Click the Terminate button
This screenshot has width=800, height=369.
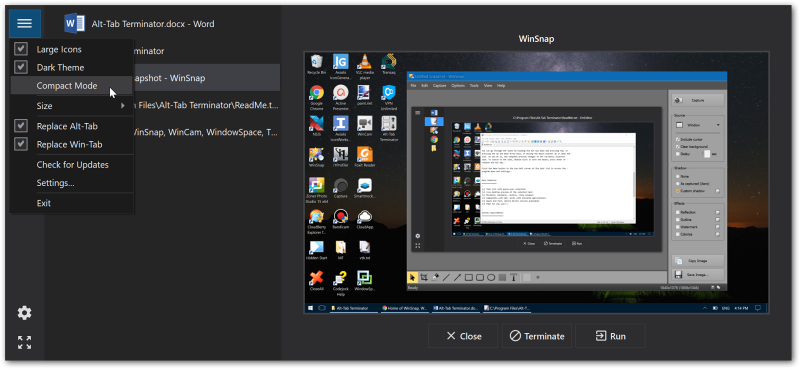537,336
